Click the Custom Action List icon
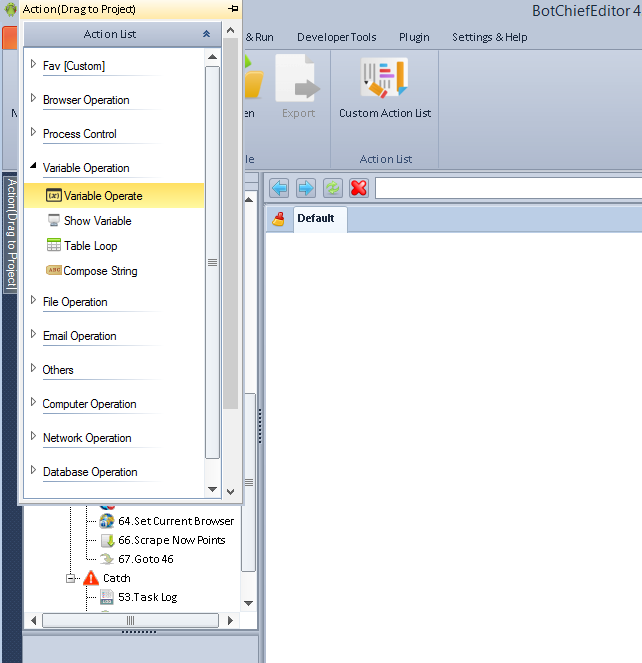Screen dimensions: 642x663 pyautogui.click(x=385, y=80)
